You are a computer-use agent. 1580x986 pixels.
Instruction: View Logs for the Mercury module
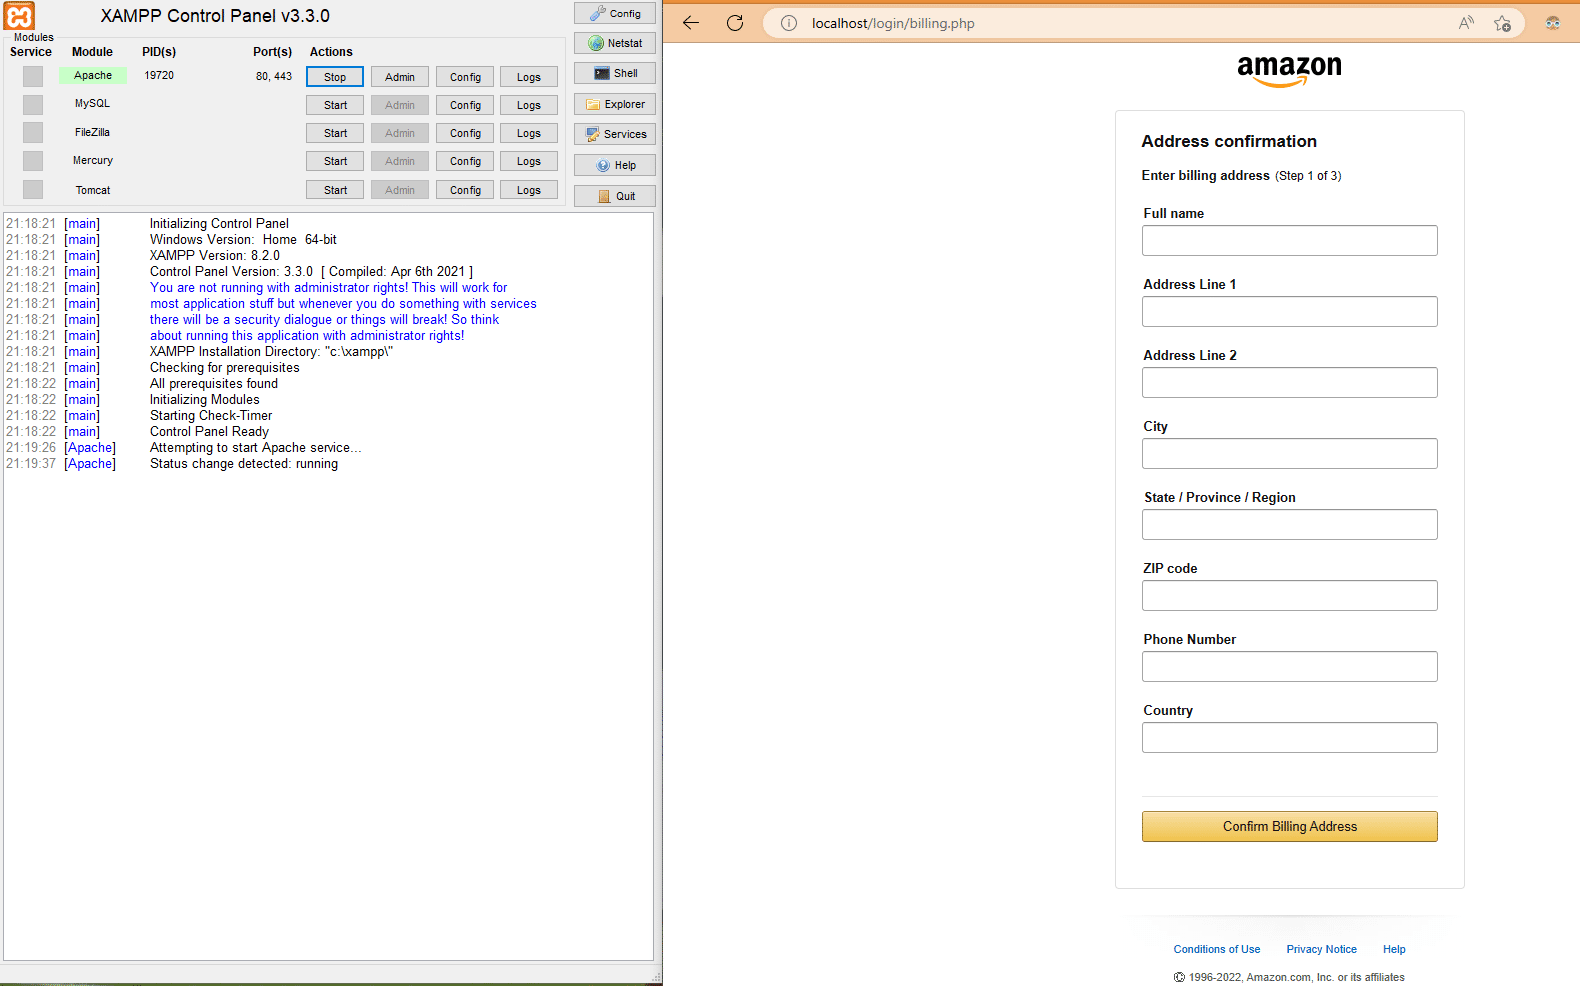529,161
